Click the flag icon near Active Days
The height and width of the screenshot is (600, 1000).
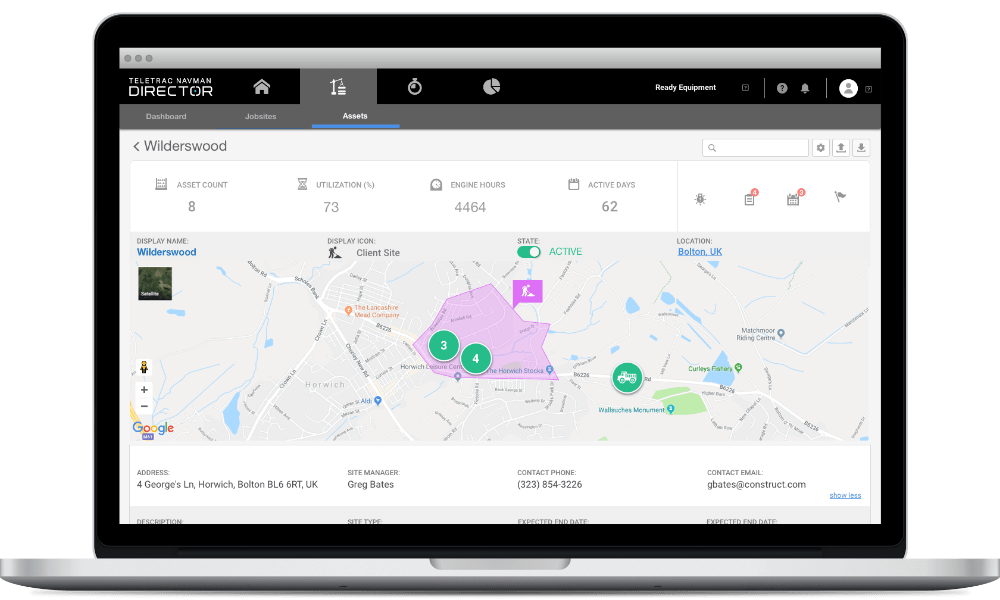pos(840,198)
